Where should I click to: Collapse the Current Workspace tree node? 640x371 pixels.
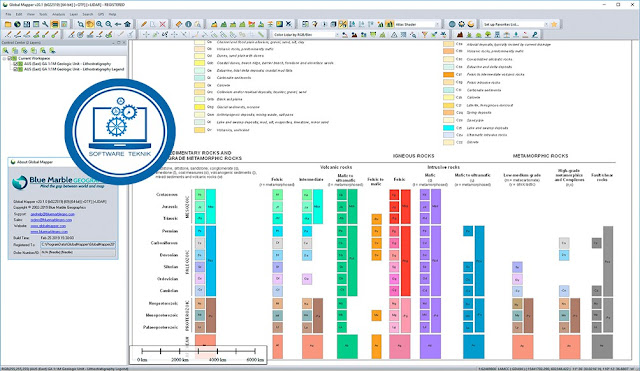click(4, 58)
